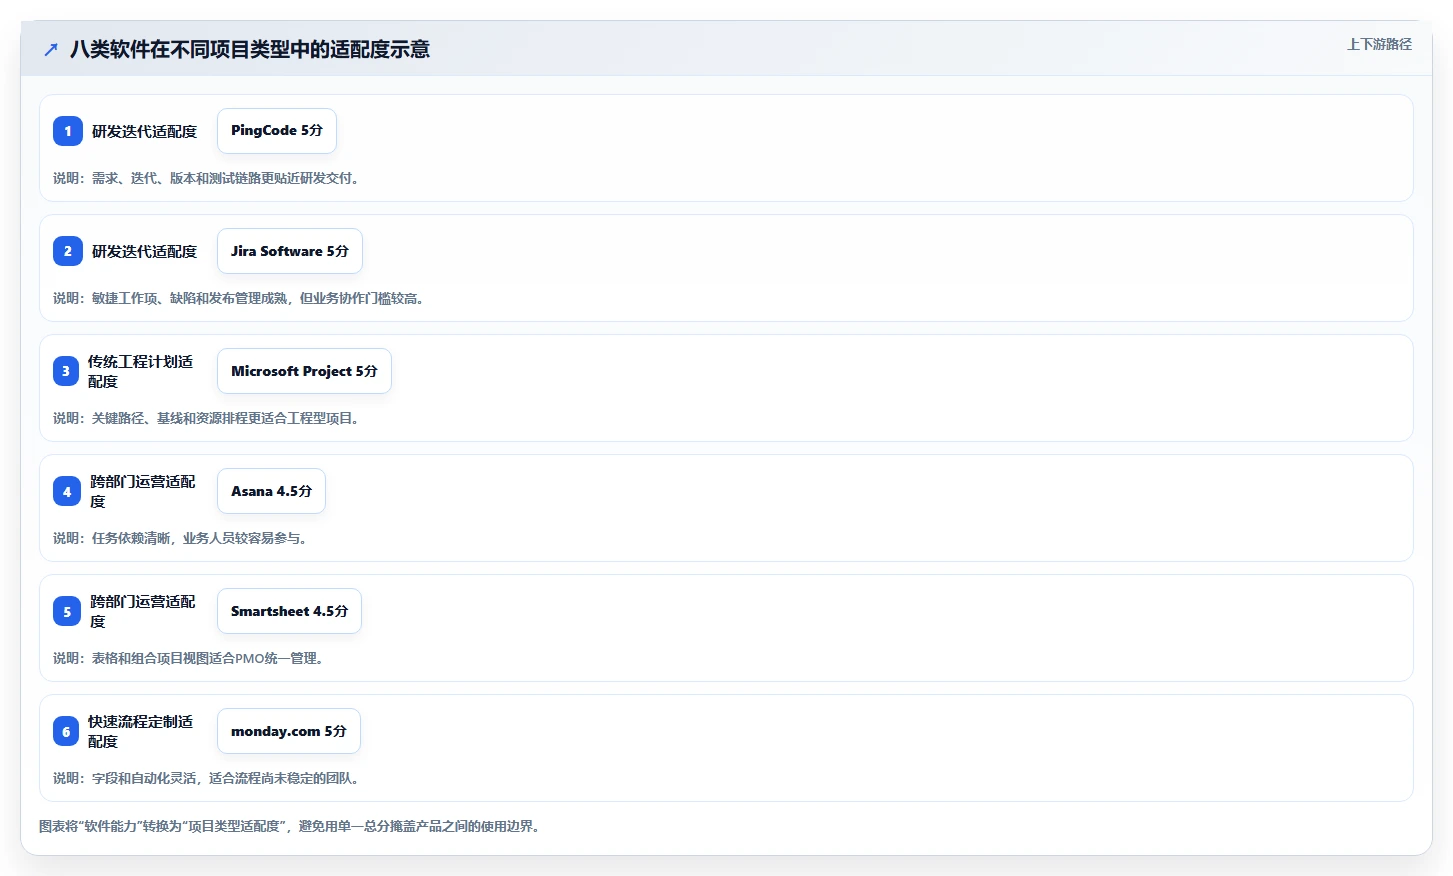Click the number 4 badge
This screenshot has height=876, width=1453.
click(x=67, y=491)
